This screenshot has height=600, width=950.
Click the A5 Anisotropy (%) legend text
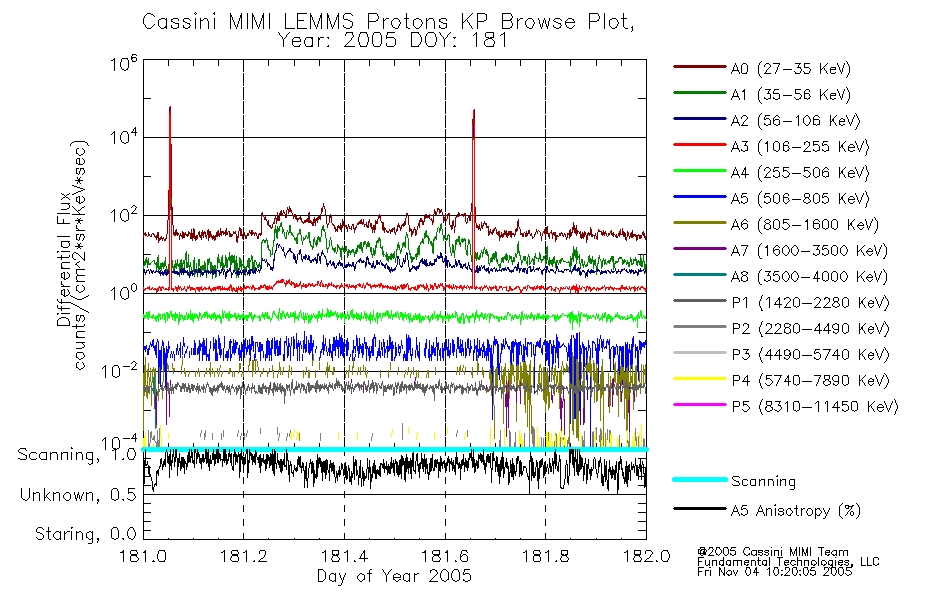796,511
